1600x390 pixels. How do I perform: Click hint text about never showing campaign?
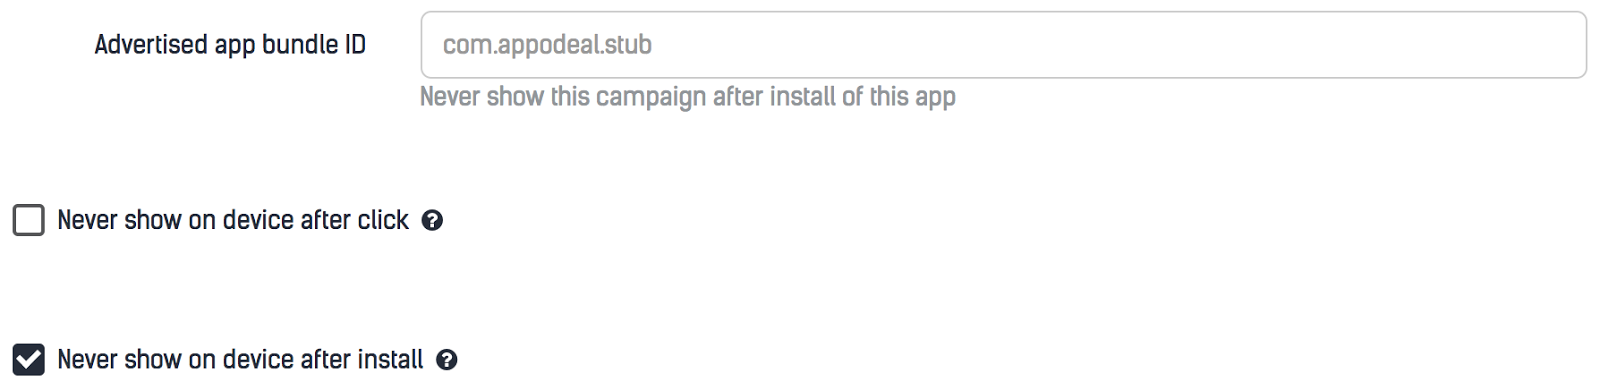pyautogui.click(x=688, y=97)
